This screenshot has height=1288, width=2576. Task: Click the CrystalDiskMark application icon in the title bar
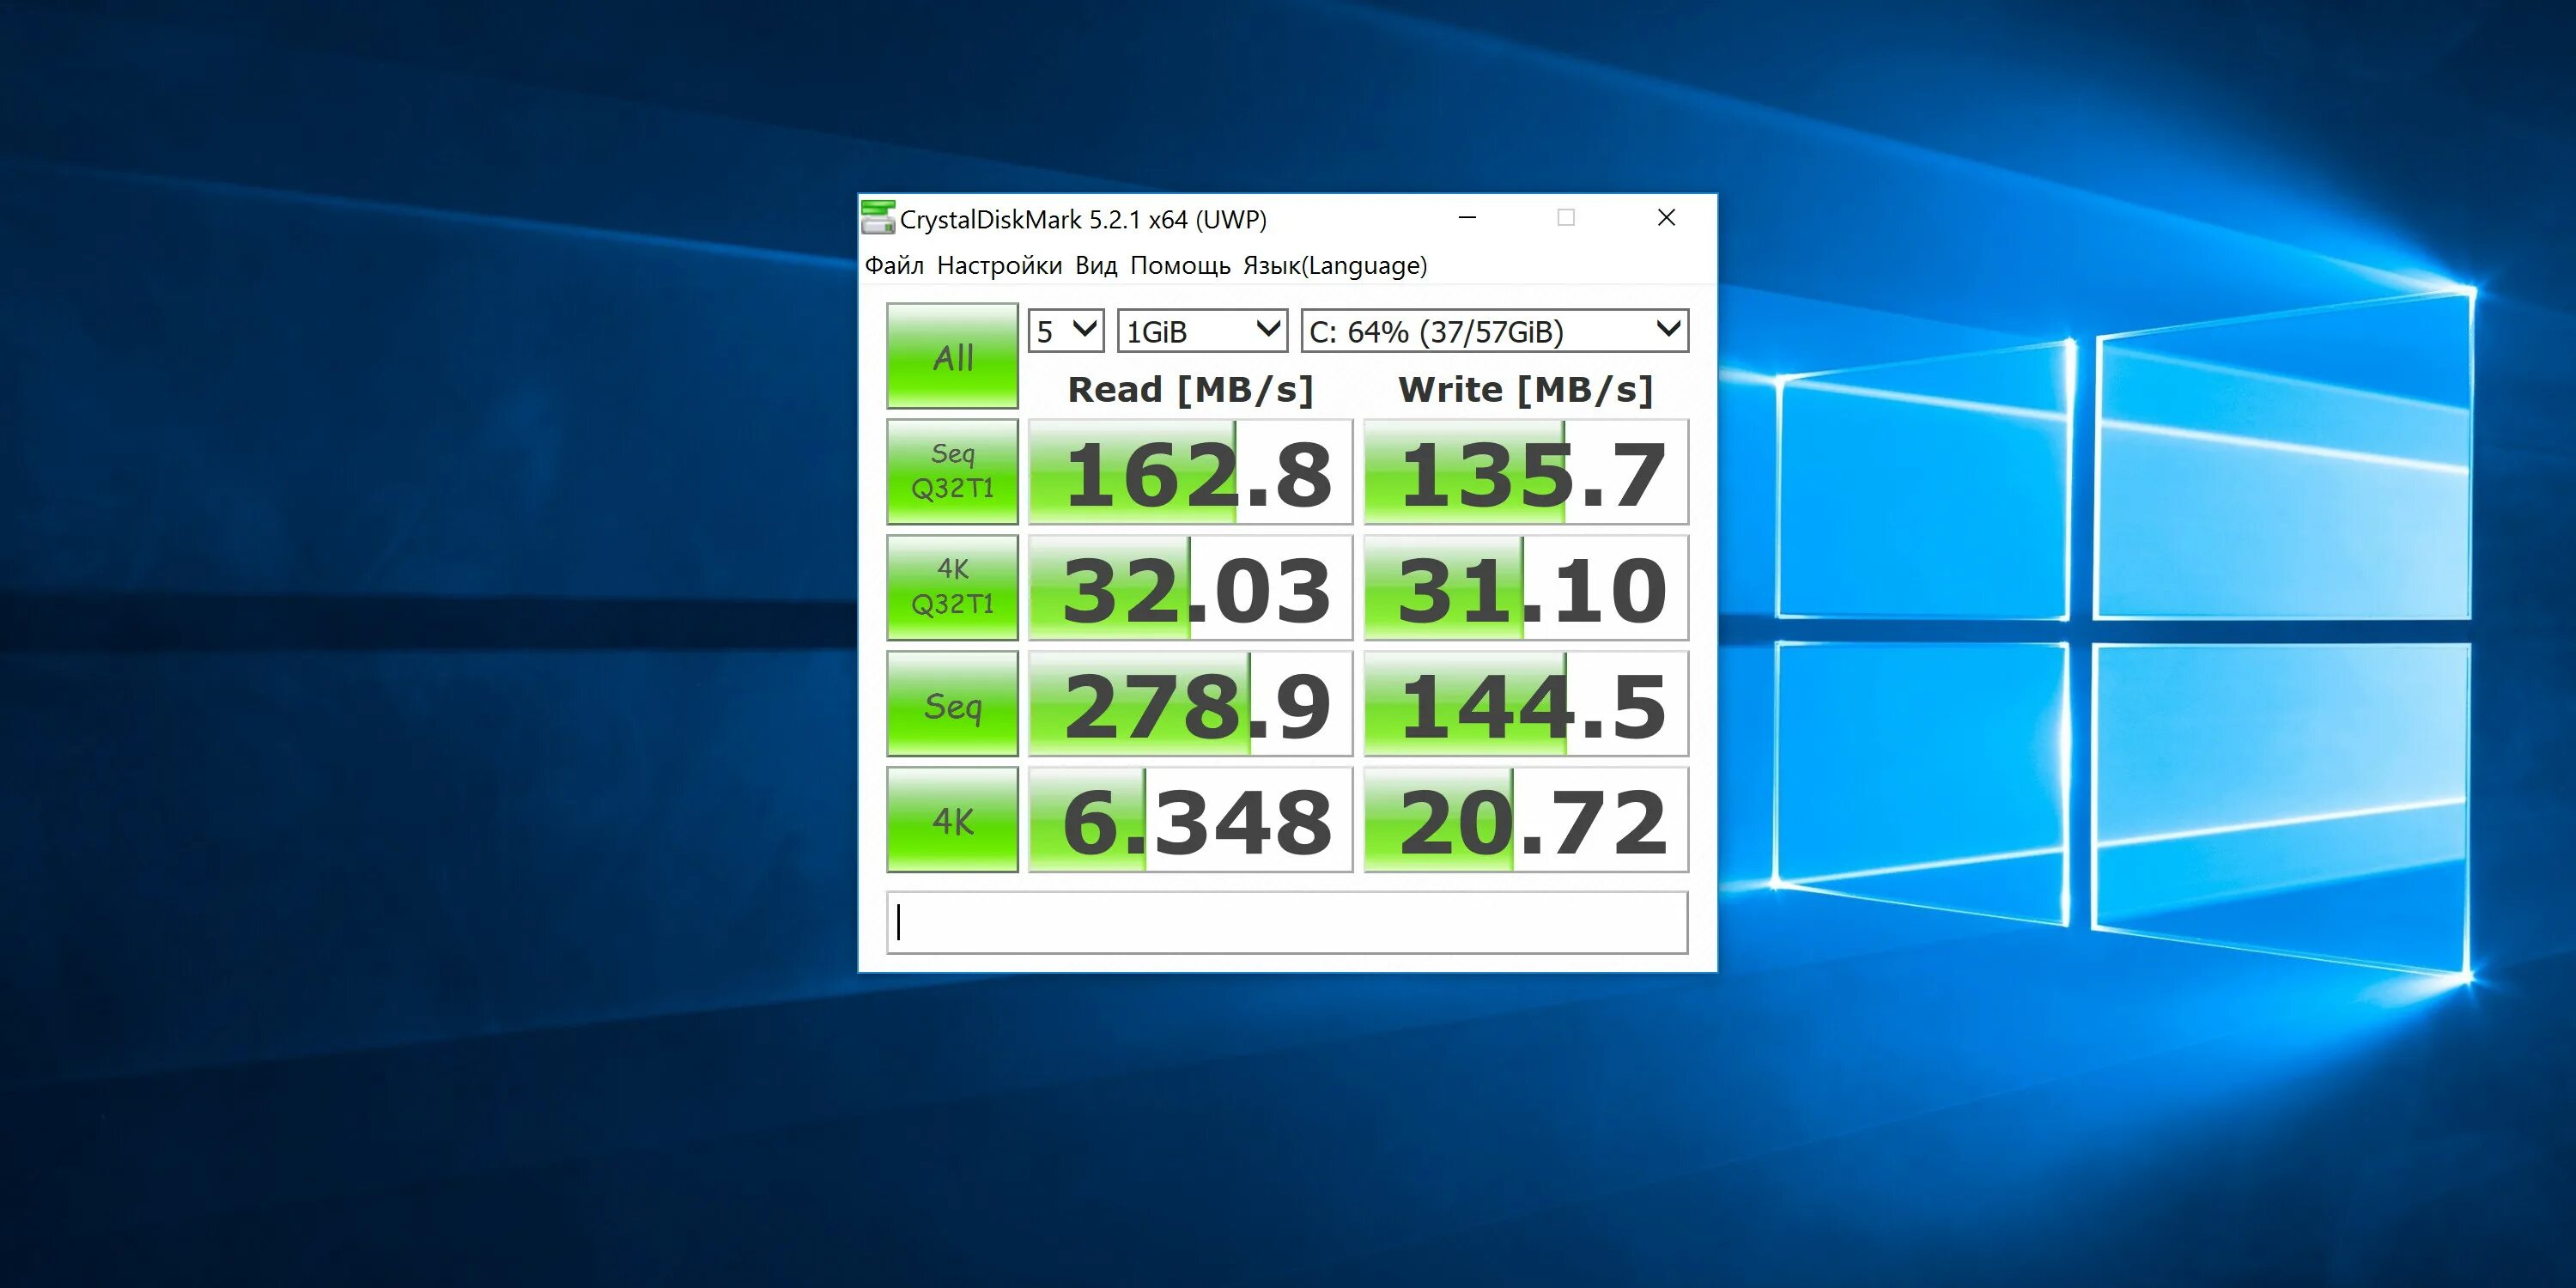coord(881,217)
